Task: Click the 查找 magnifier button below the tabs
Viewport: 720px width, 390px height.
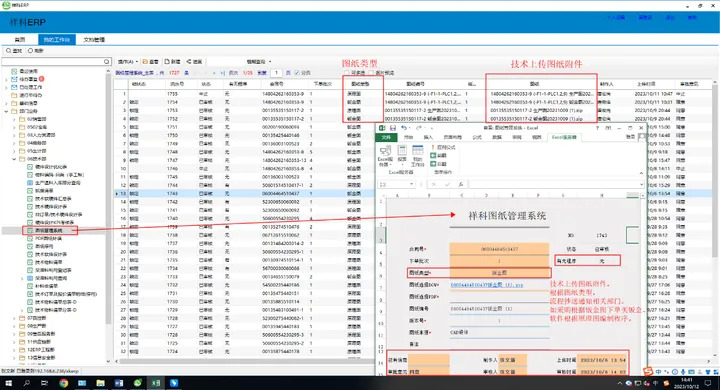Action: (14, 51)
